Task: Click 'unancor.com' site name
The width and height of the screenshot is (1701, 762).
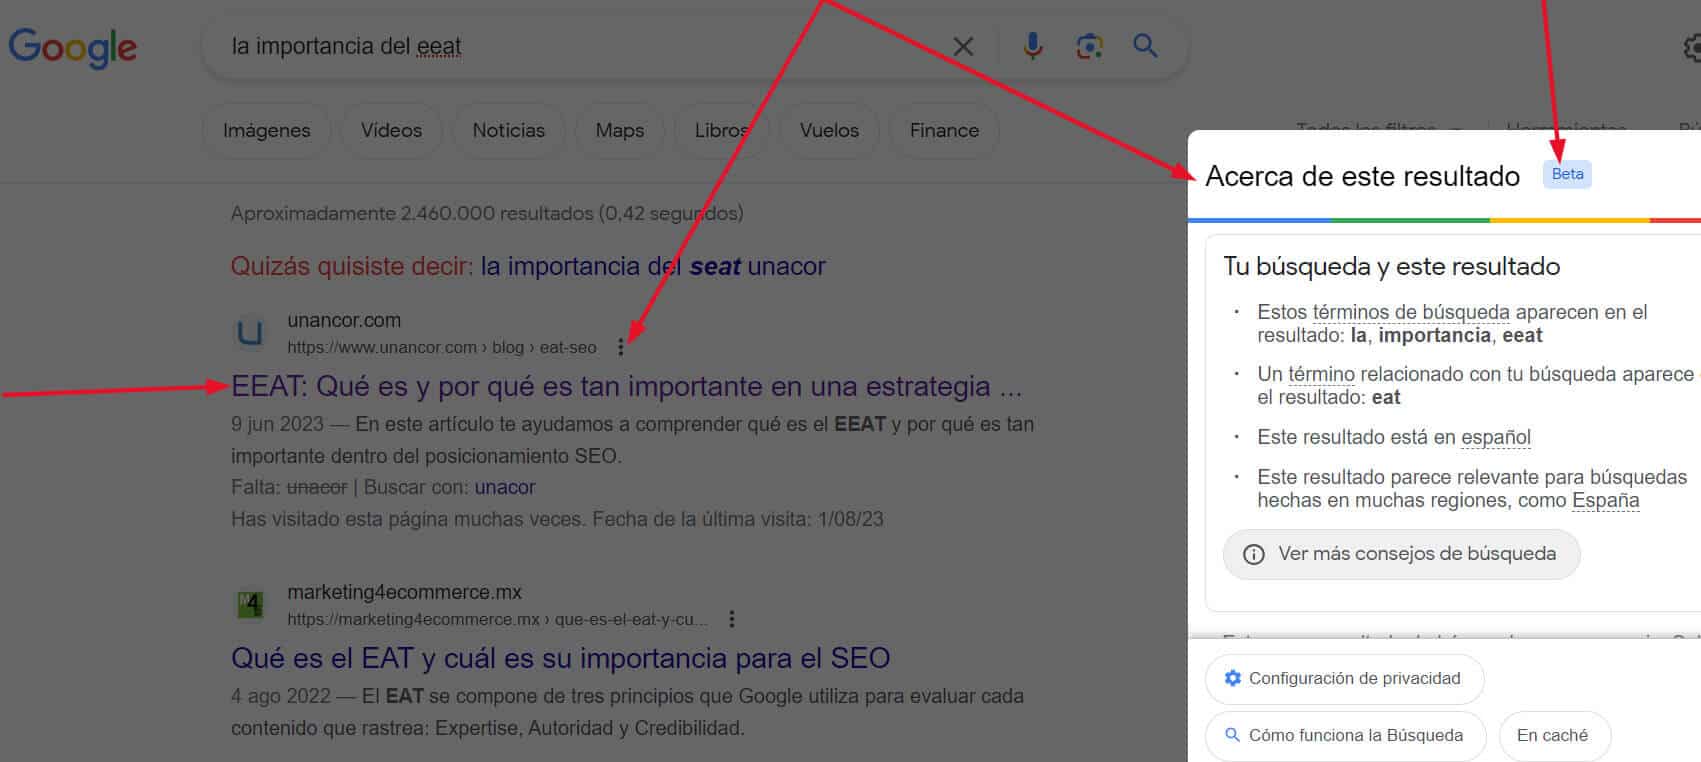Action: pos(344,320)
